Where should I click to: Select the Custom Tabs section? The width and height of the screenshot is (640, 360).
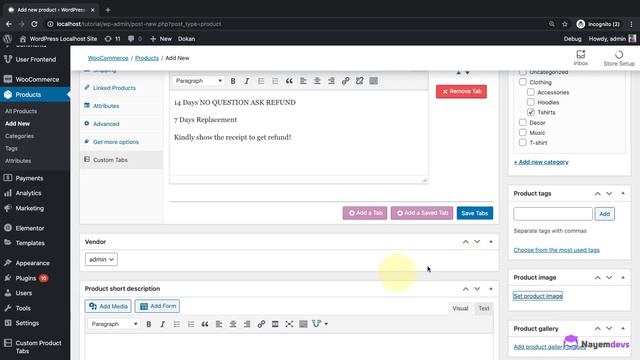click(x=121, y=160)
